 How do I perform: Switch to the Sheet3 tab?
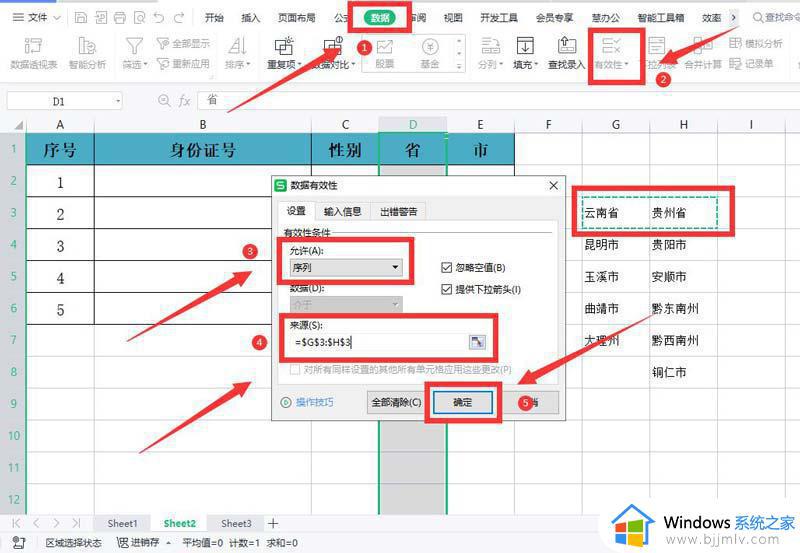236,523
